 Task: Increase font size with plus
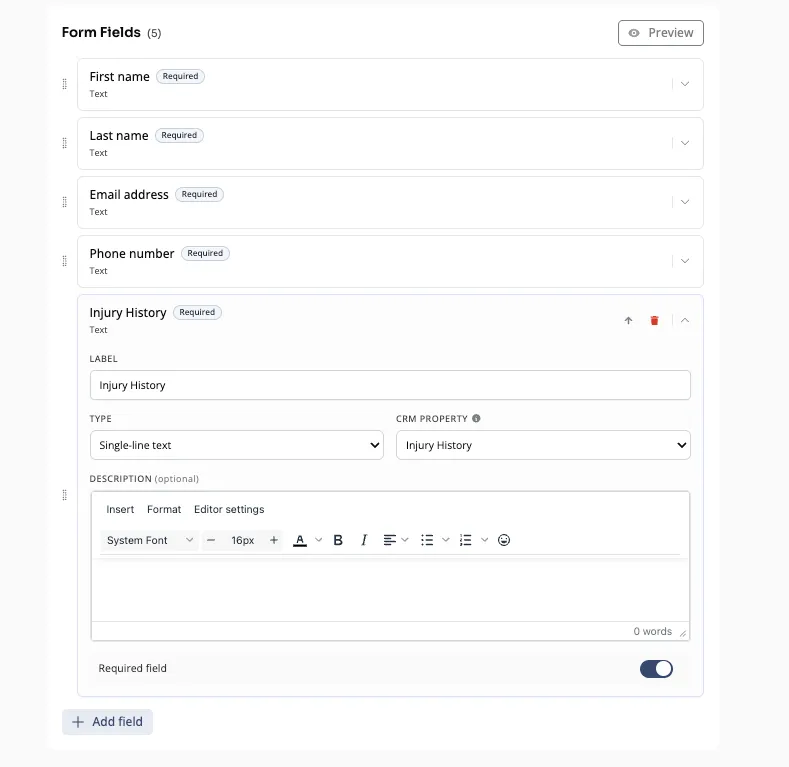point(274,540)
